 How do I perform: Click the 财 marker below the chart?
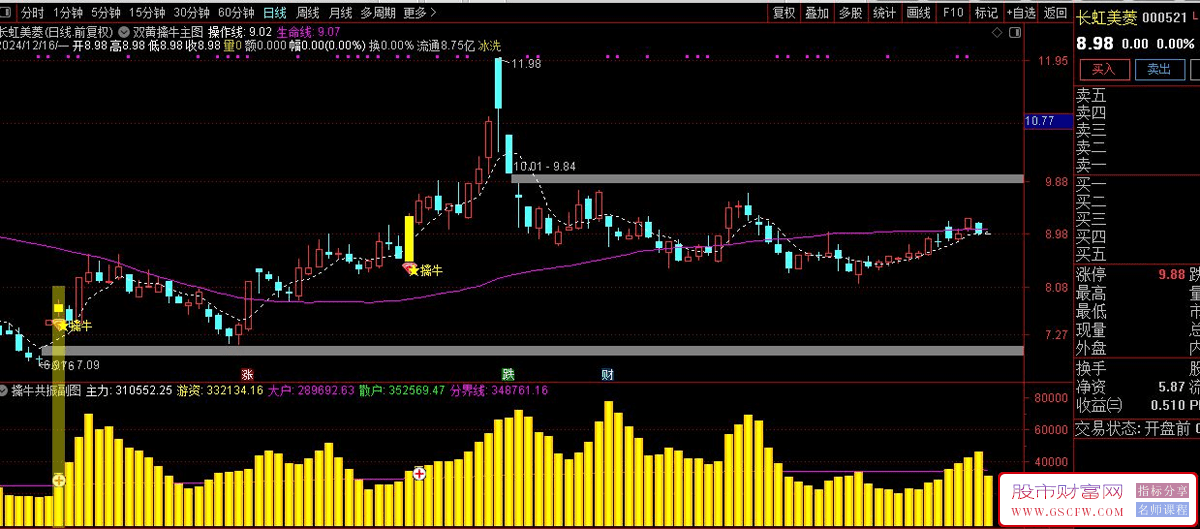[x=607, y=374]
